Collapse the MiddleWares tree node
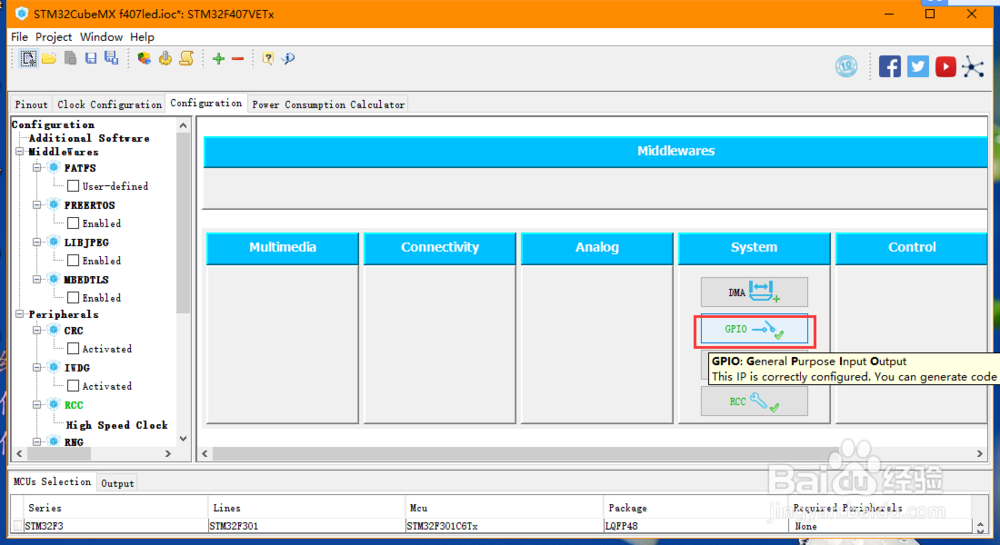 click(x=20, y=152)
